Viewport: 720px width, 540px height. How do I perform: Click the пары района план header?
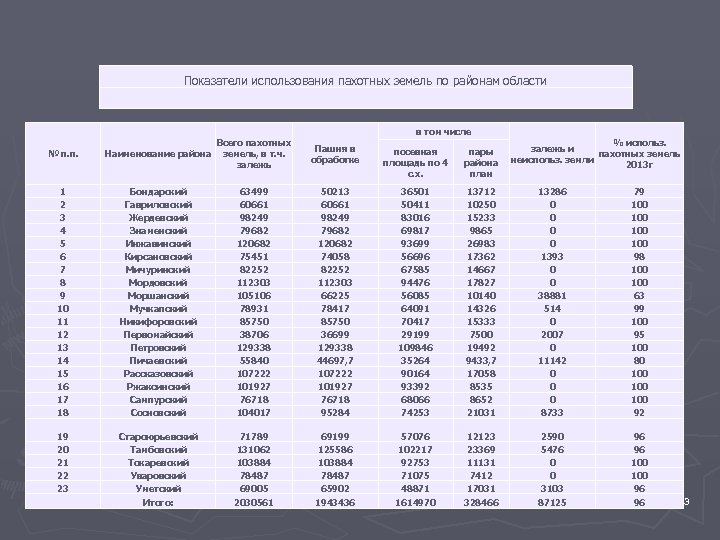[x=481, y=163]
